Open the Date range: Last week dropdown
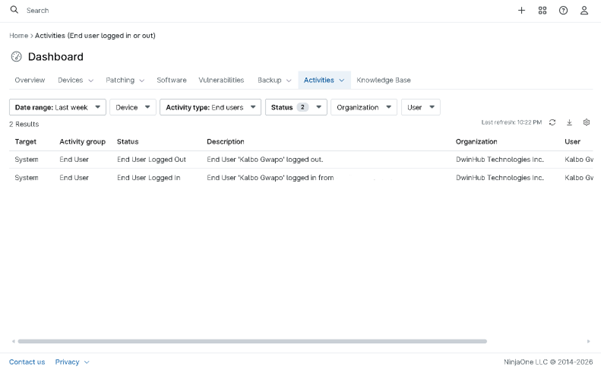 click(x=57, y=107)
